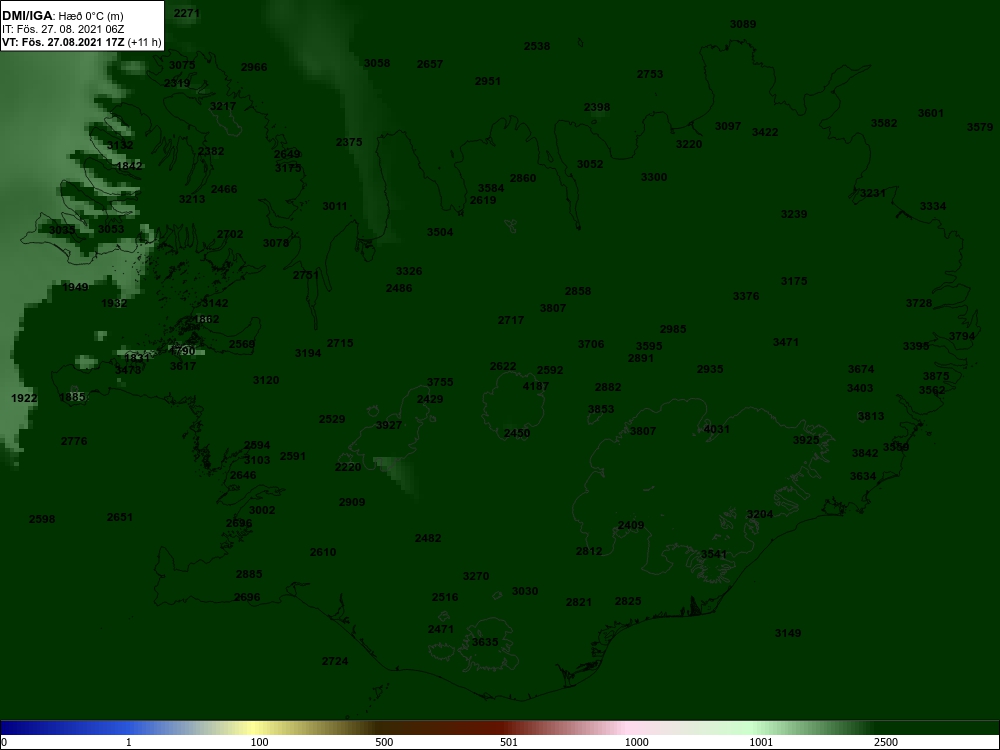Click the offshore value 2598
The height and width of the screenshot is (750, 1000).
[42, 519]
